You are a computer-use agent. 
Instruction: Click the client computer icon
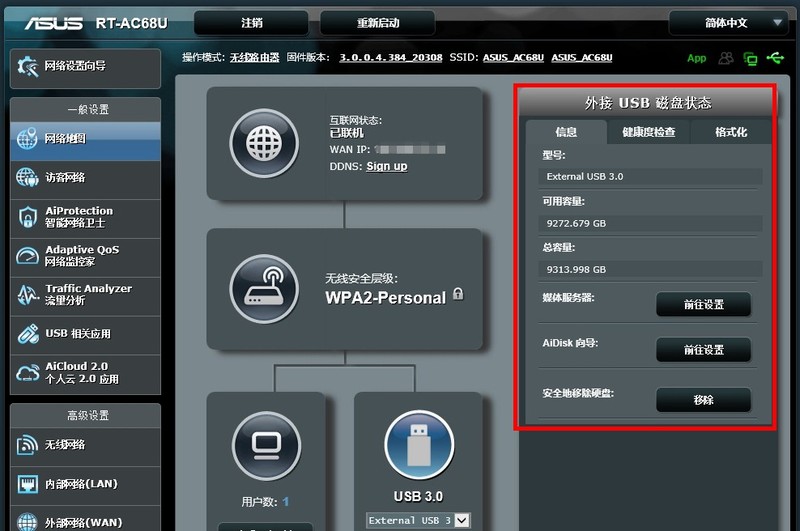(x=266, y=445)
